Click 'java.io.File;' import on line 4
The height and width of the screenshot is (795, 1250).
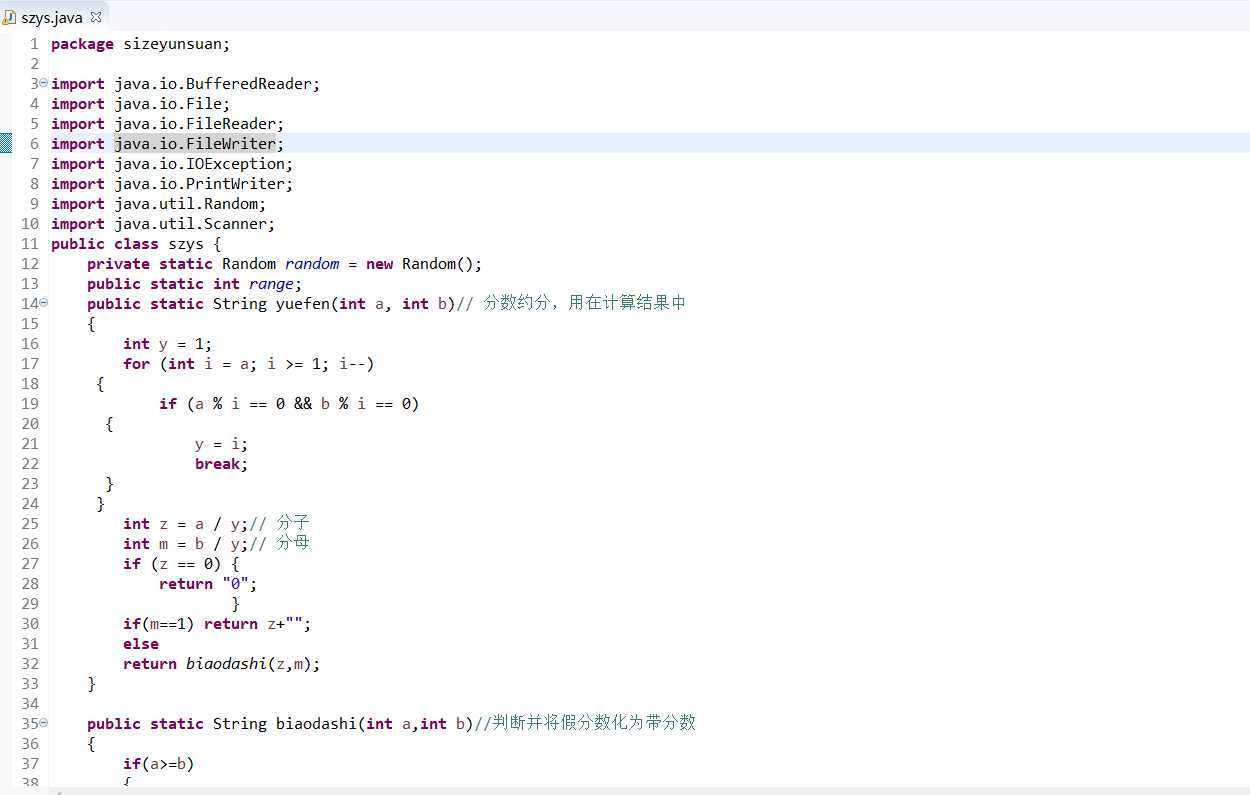tap(173, 104)
